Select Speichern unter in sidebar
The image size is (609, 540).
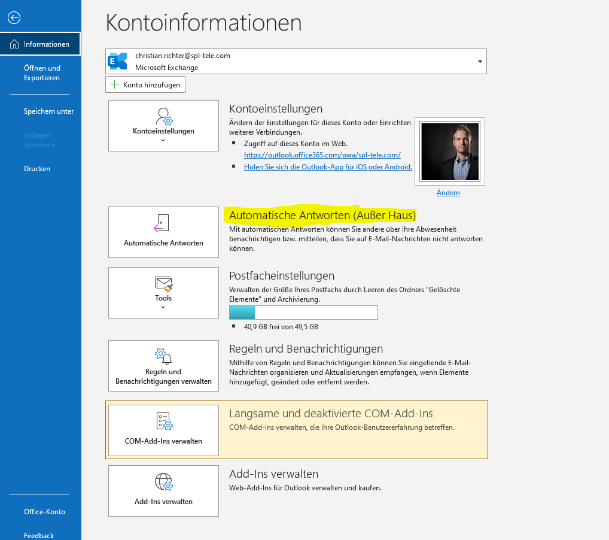pyautogui.click(x=49, y=111)
